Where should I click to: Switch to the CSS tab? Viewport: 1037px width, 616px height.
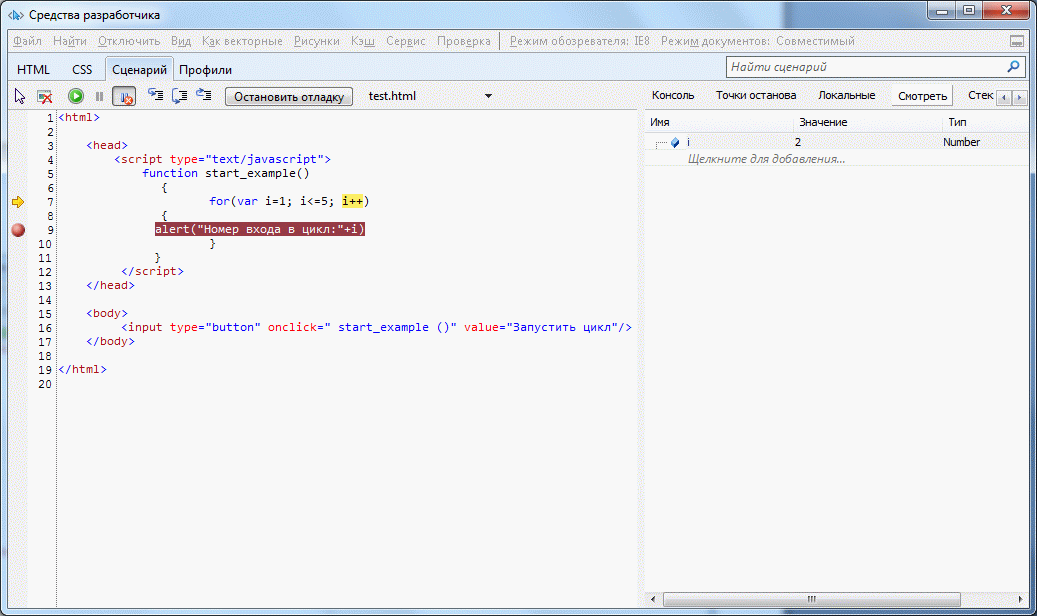(82, 69)
